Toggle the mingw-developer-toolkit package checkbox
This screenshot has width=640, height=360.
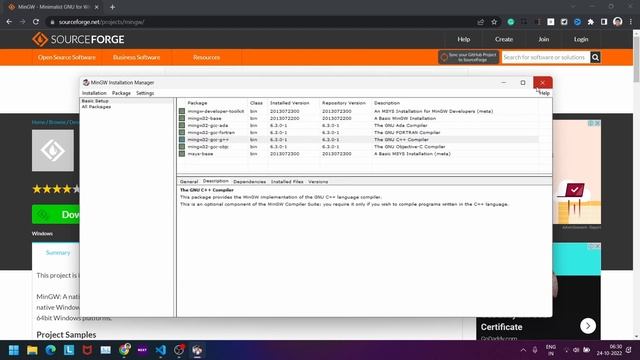tap(182, 111)
